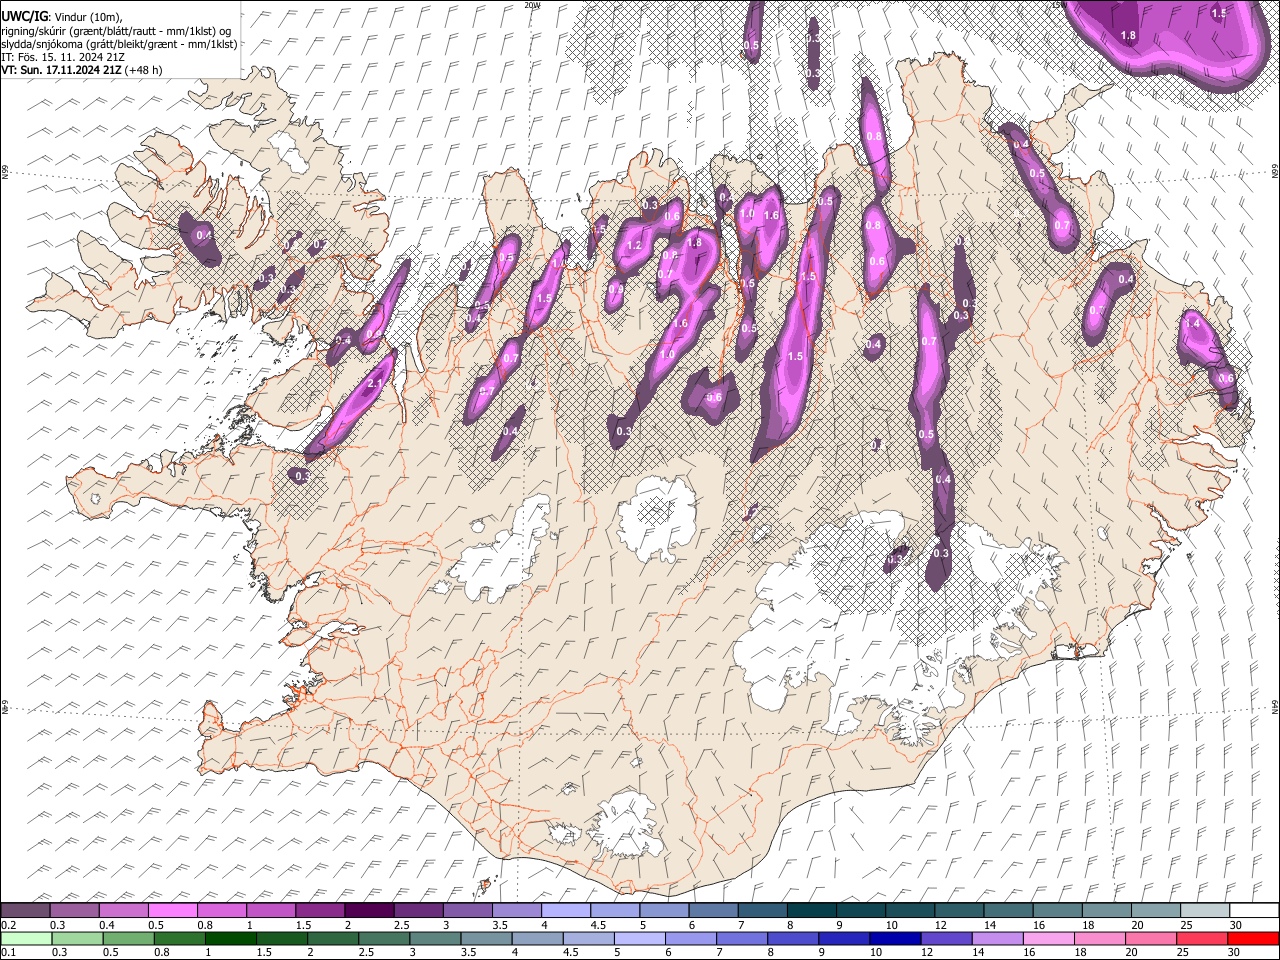
Task: Click the '1.2' precipitation value on the map
Action: [x=633, y=246]
